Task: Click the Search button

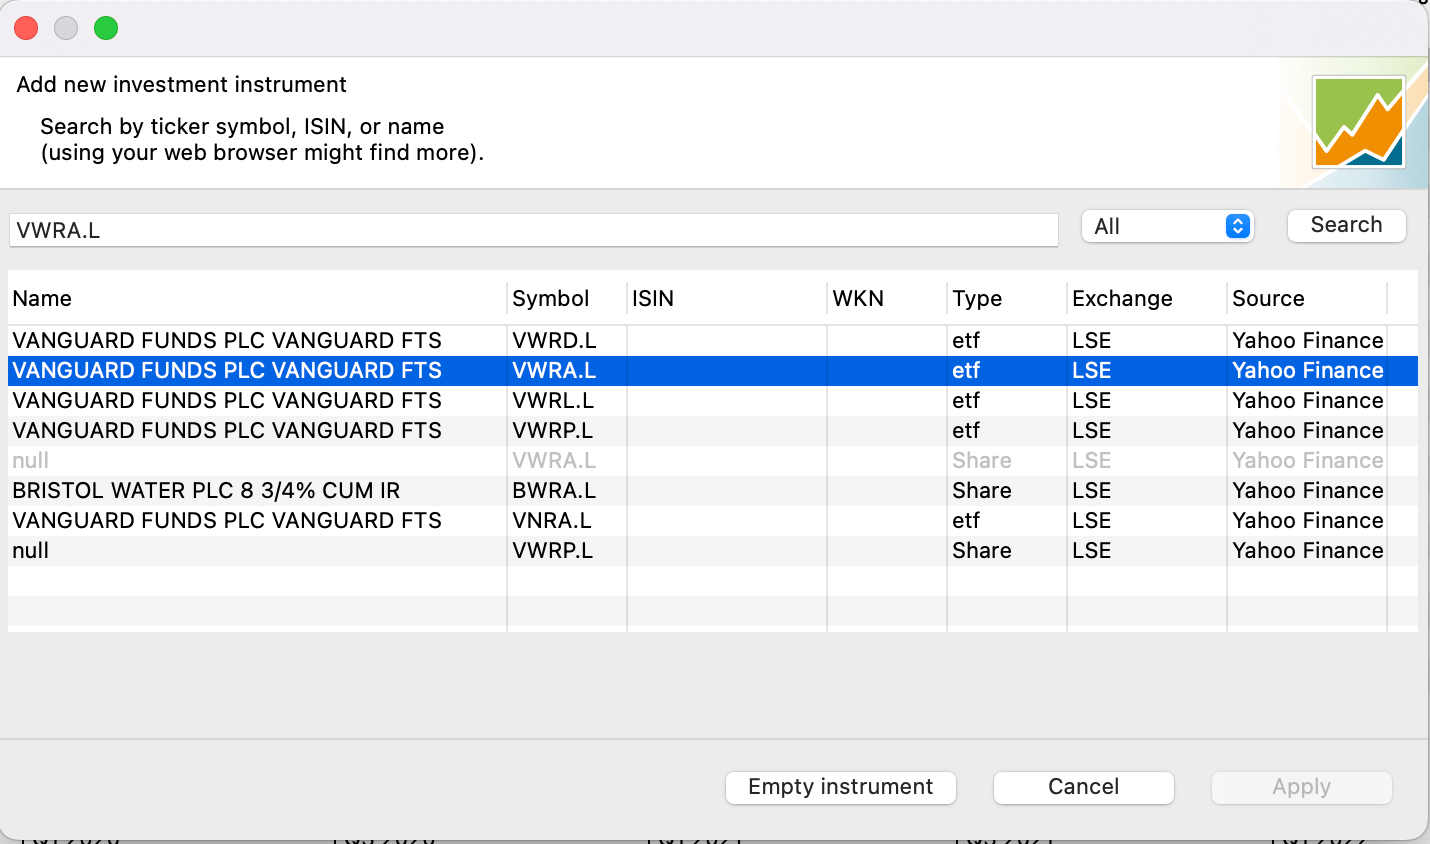Action: [x=1346, y=225]
